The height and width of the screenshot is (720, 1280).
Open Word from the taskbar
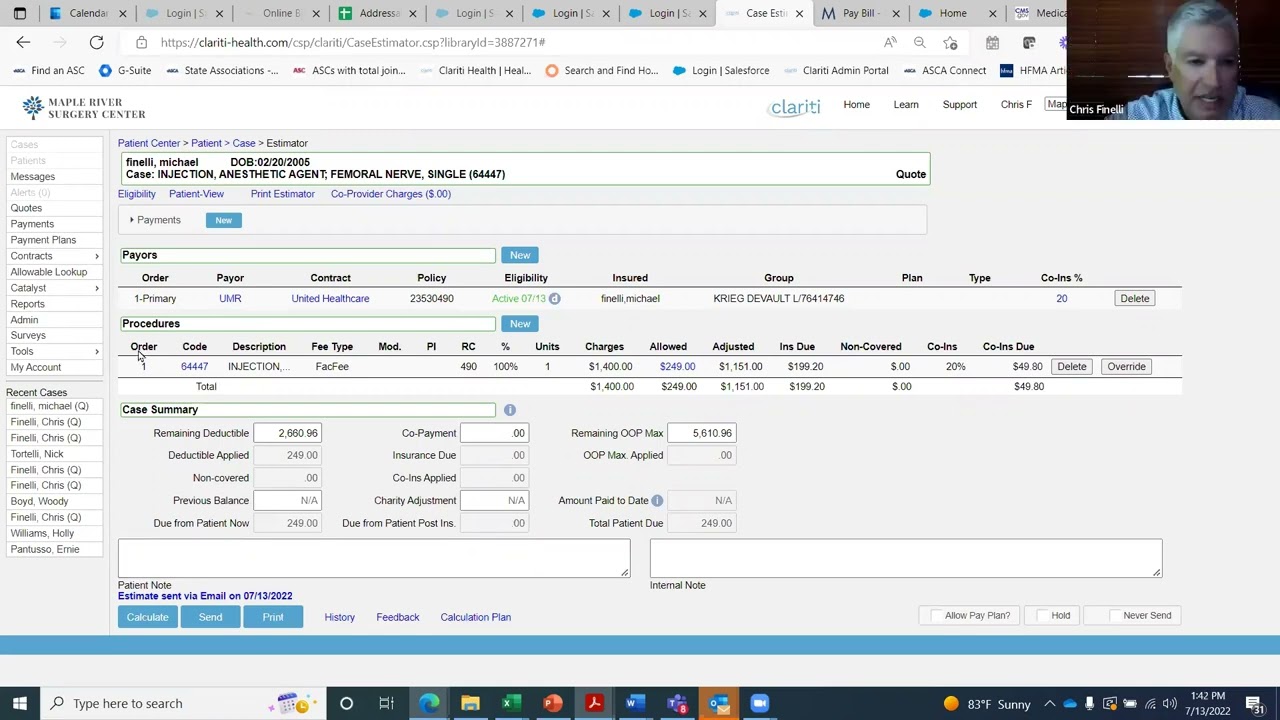635,703
